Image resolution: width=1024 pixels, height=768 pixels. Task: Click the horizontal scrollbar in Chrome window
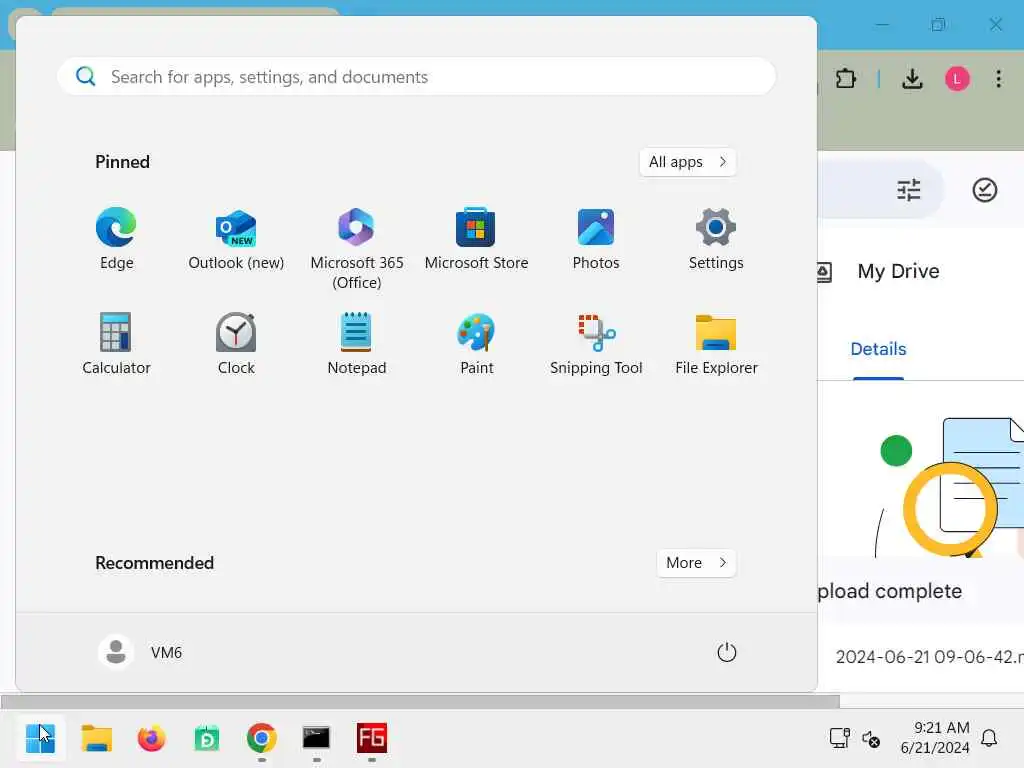pyautogui.click(x=420, y=702)
